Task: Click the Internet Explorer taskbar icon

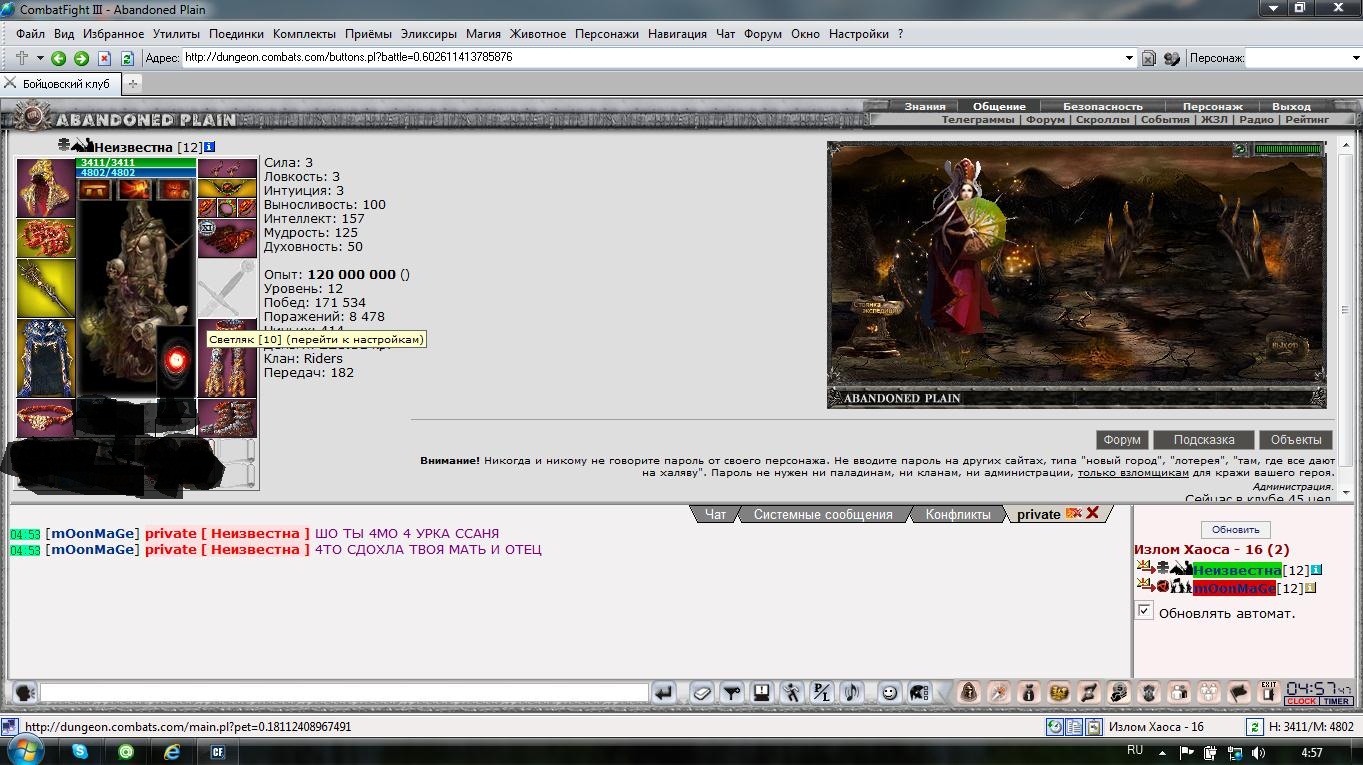Action: pos(172,752)
